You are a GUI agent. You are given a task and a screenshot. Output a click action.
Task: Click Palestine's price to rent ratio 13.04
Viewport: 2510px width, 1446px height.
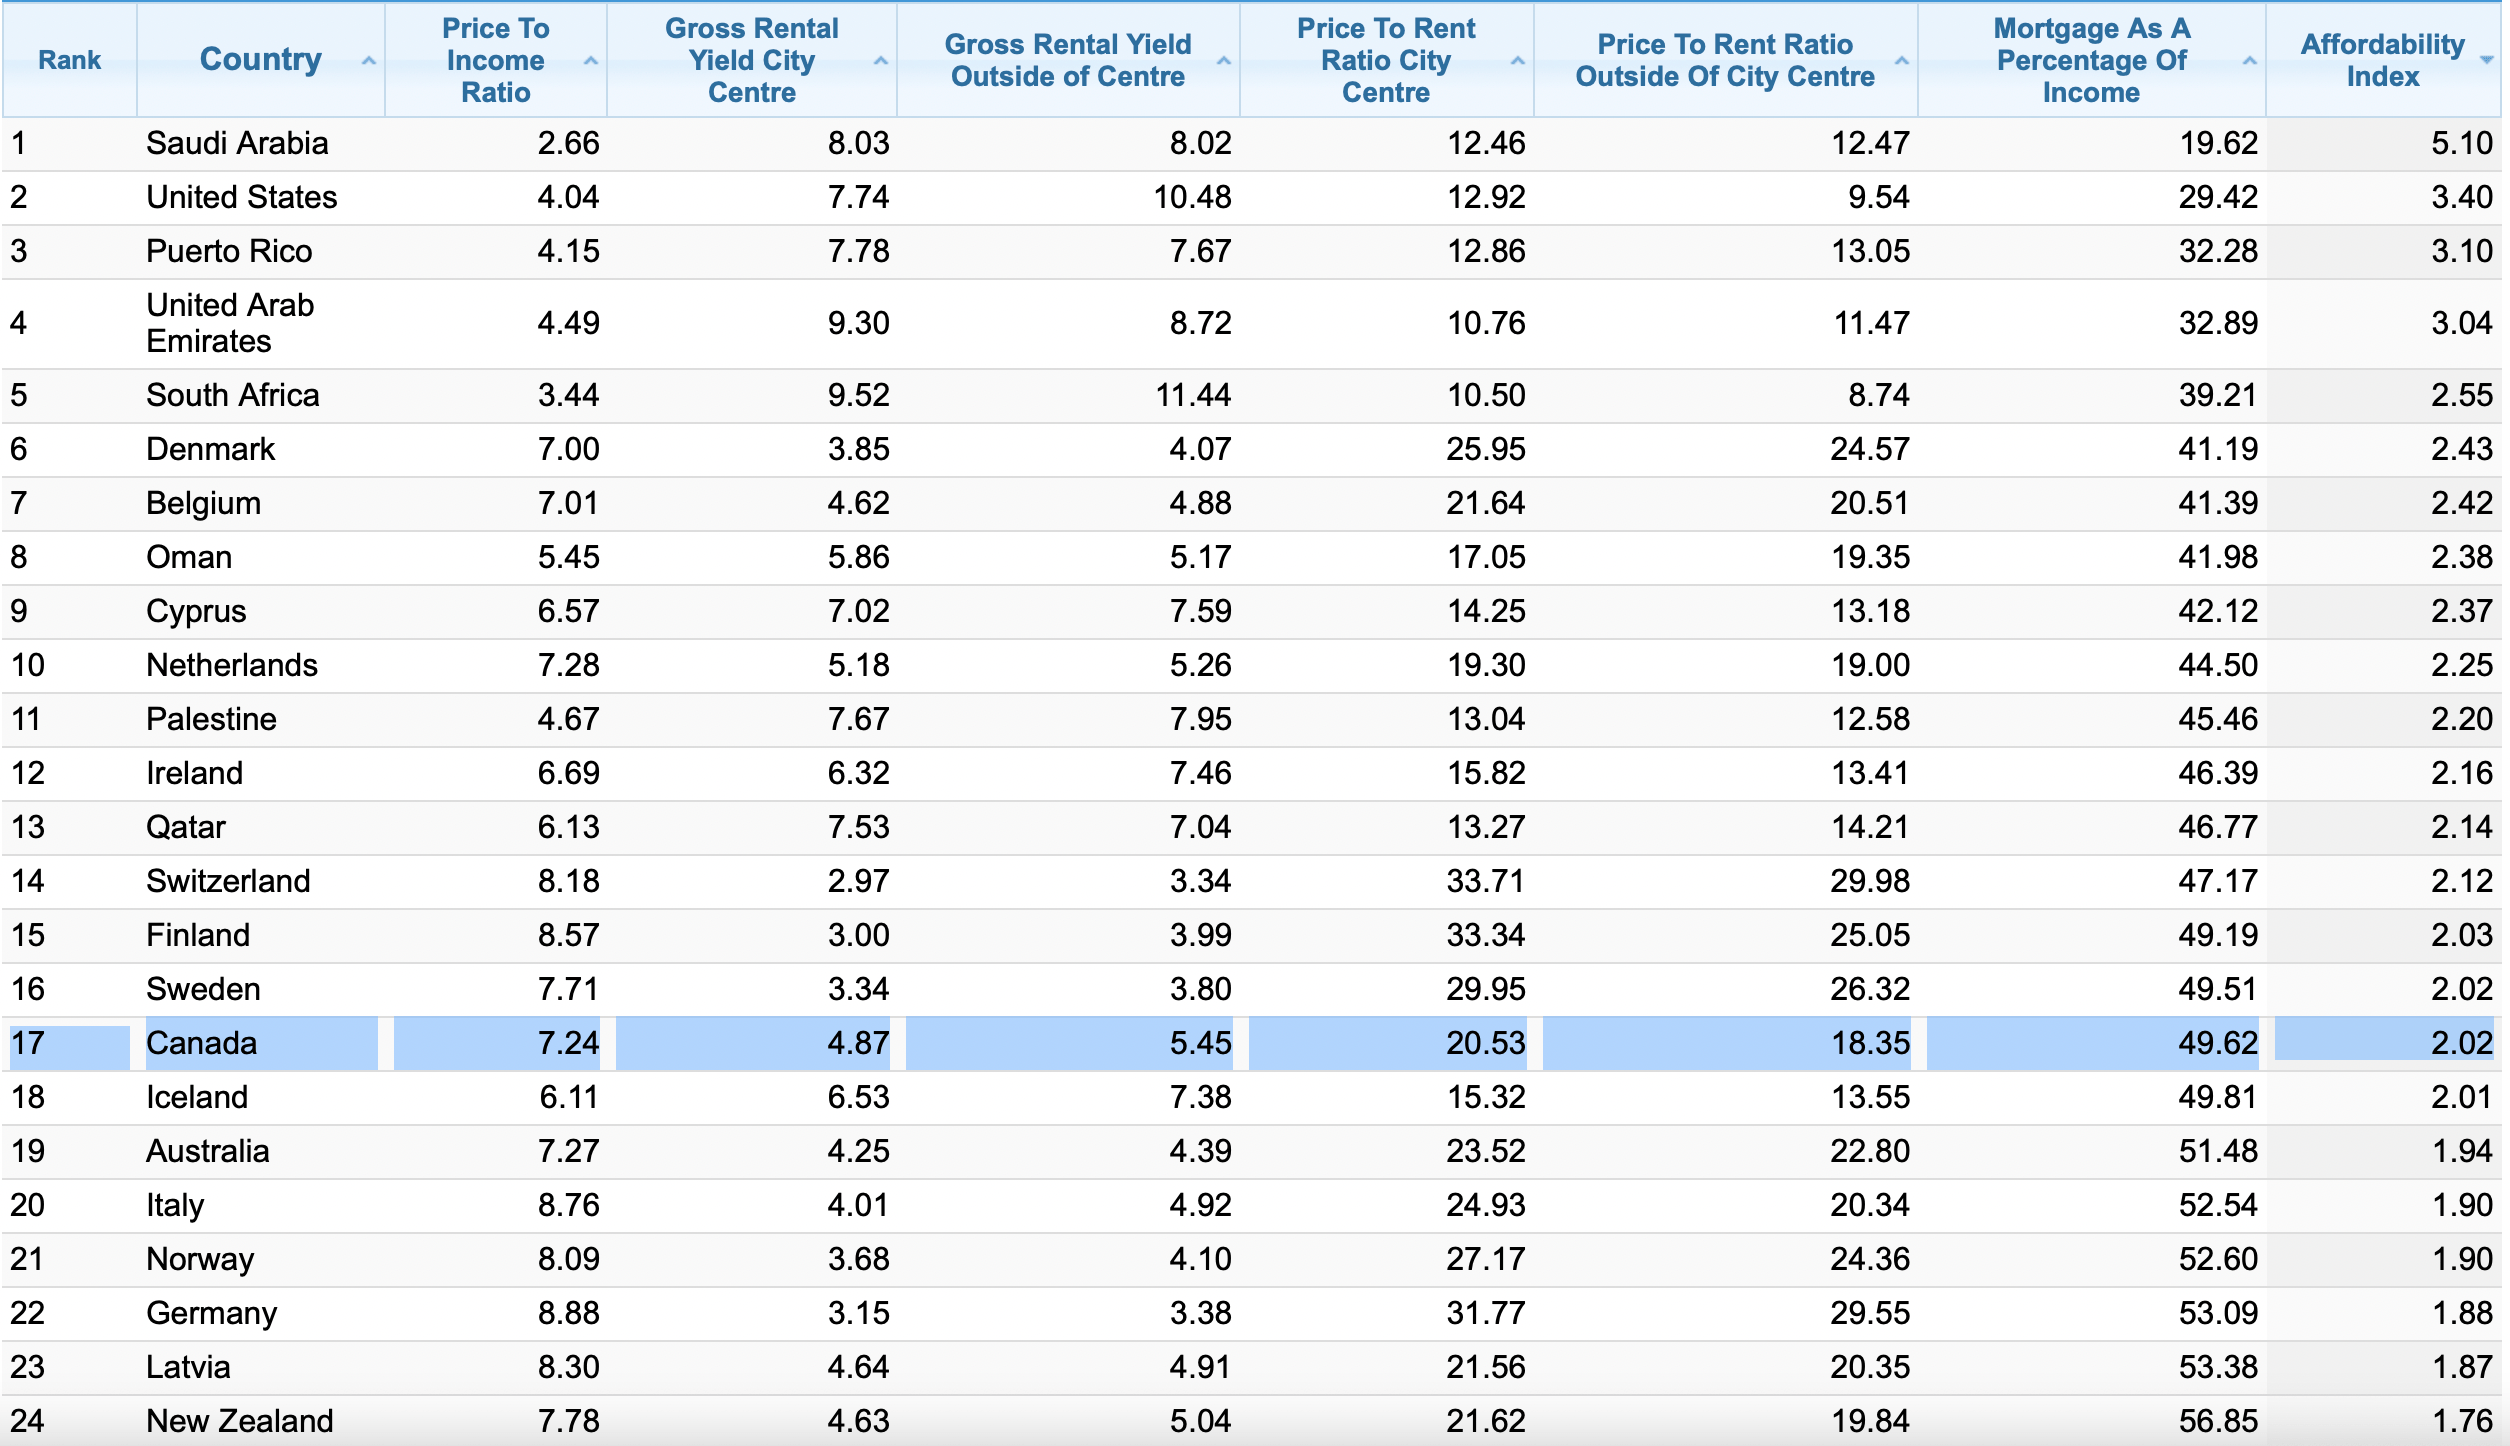tap(1485, 719)
